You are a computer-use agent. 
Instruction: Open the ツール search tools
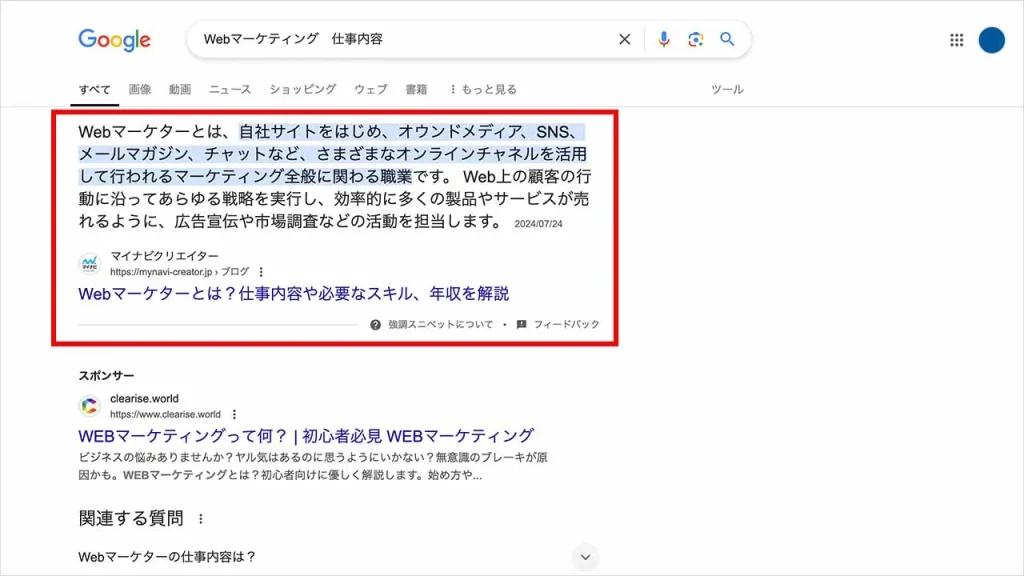(727, 89)
